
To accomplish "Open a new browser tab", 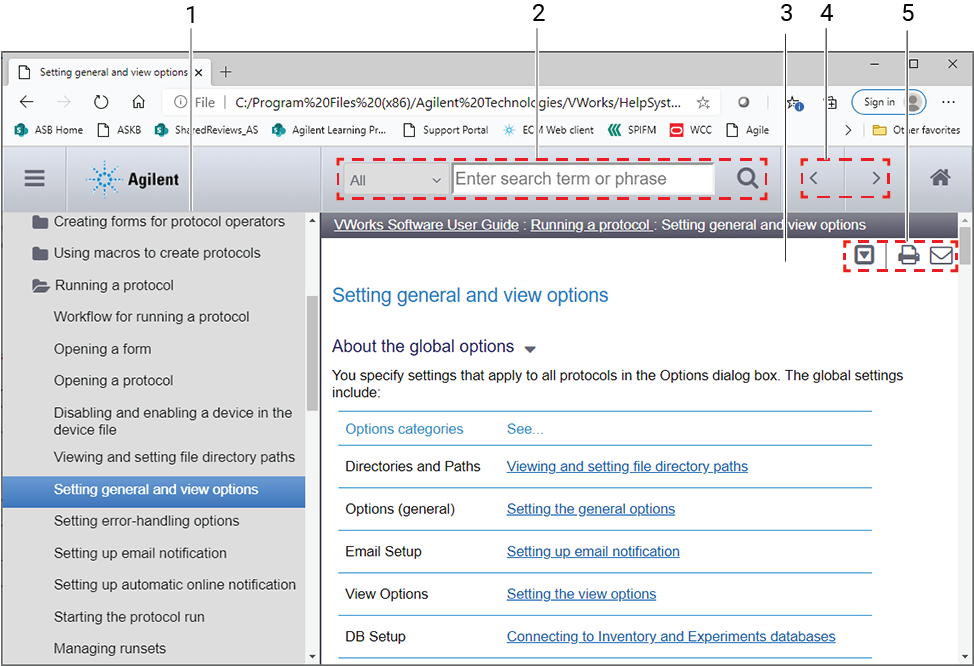I will (225, 72).
